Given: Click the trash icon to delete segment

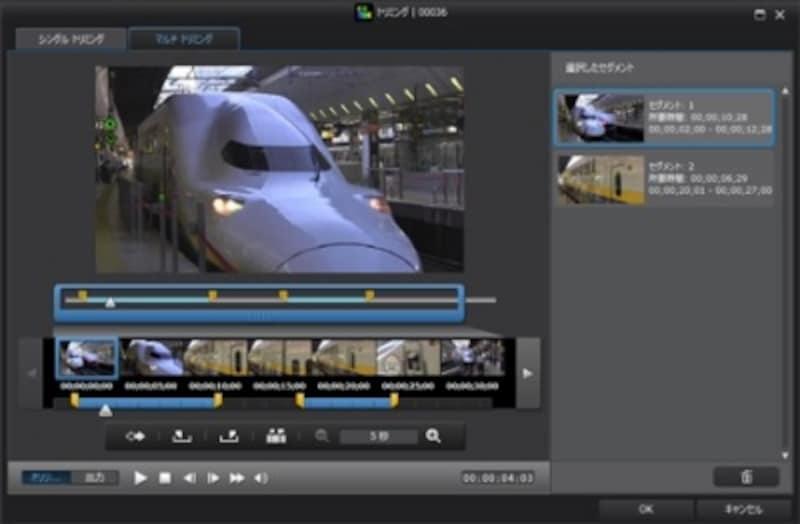Looking at the screenshot, I should [x=746, y=477].
